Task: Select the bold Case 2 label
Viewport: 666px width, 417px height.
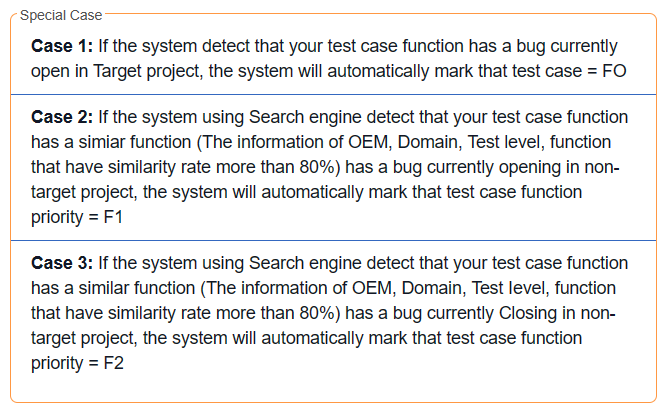Action: (62, 117)
